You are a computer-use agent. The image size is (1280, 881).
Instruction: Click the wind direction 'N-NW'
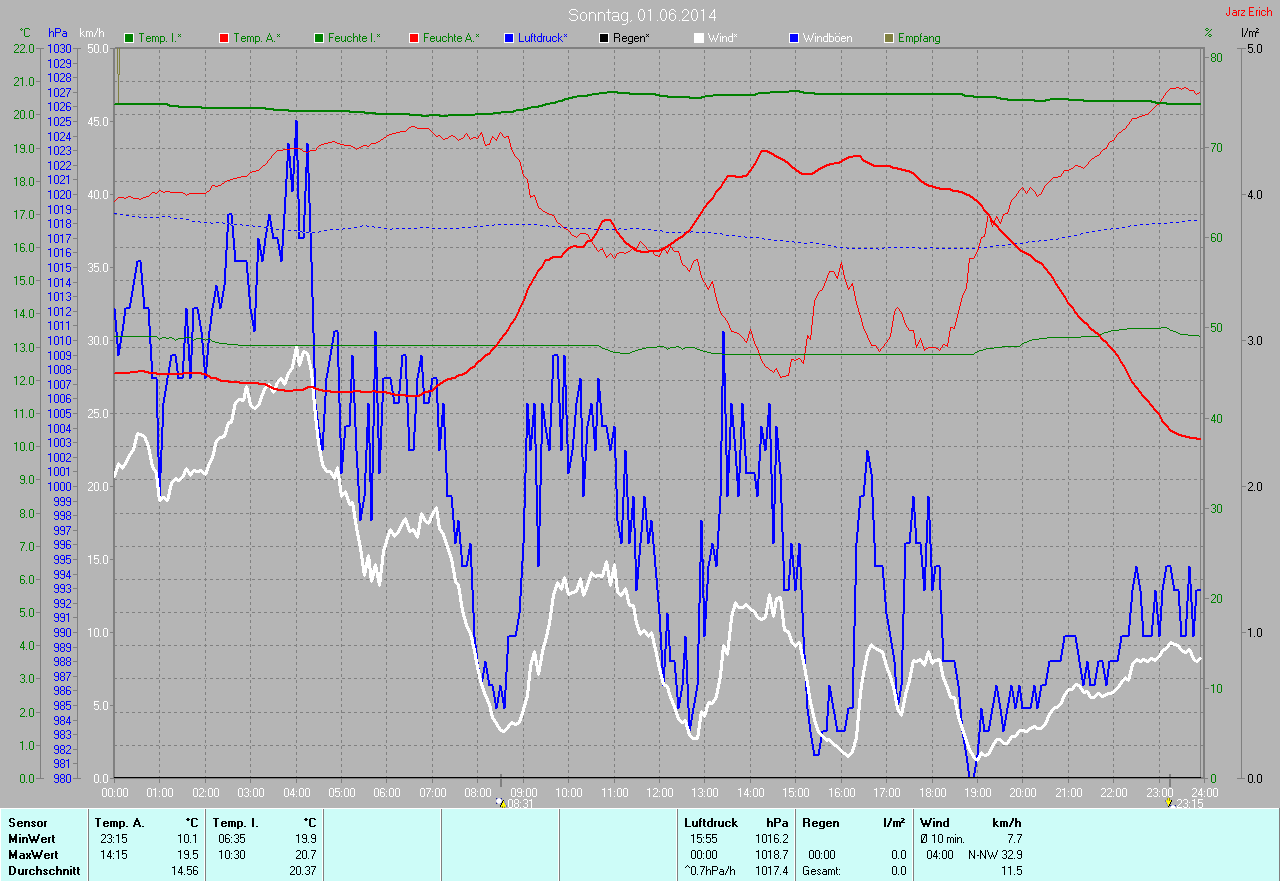pos(981,855)
